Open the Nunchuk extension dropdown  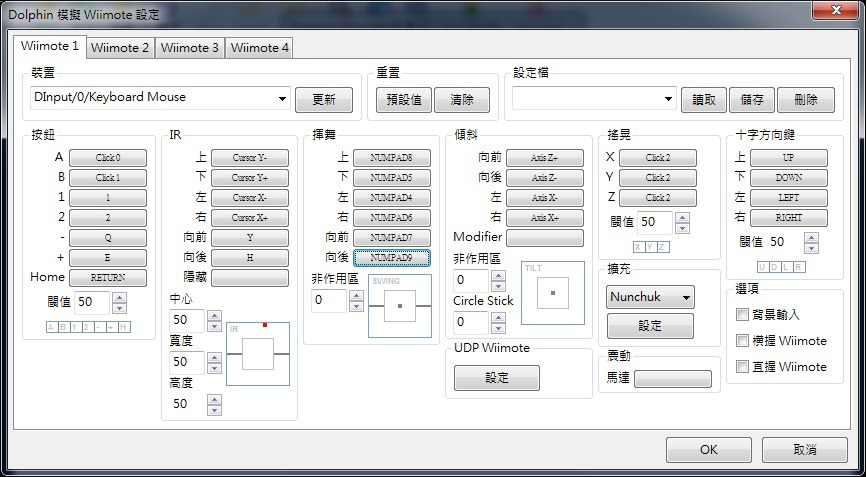[650, 297]
